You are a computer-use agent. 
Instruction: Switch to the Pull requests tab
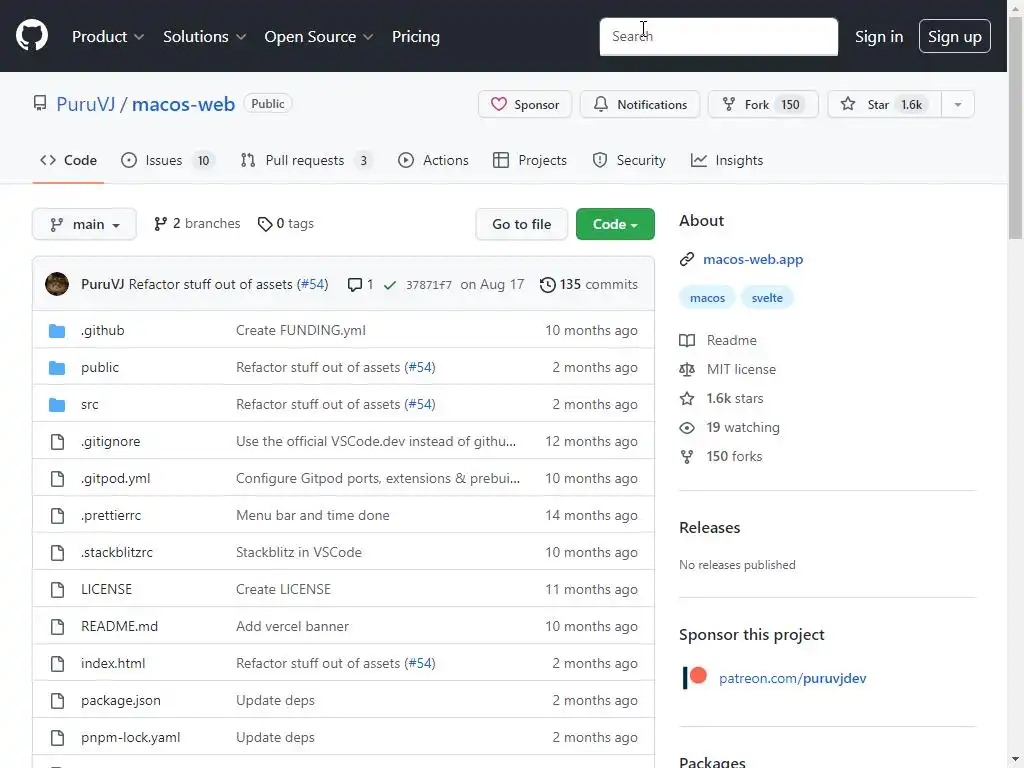[306, 160]
